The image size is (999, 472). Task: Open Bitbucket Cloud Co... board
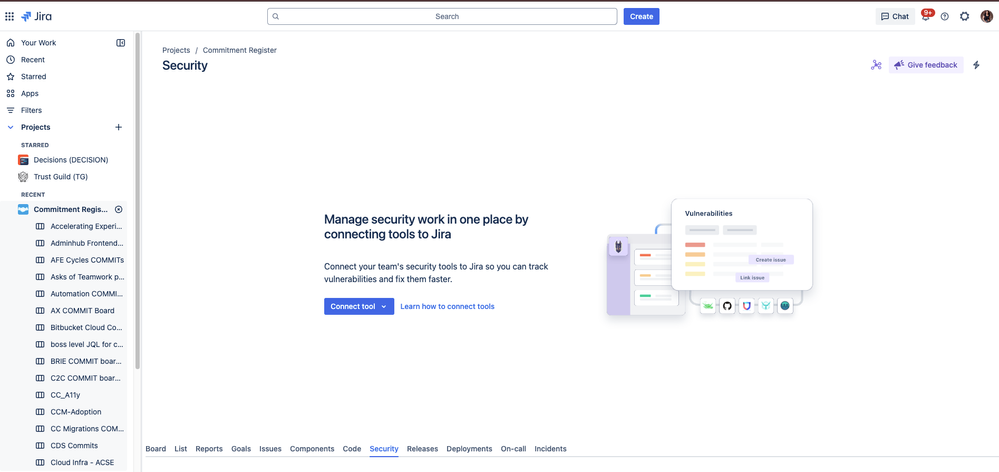(87, 327)
